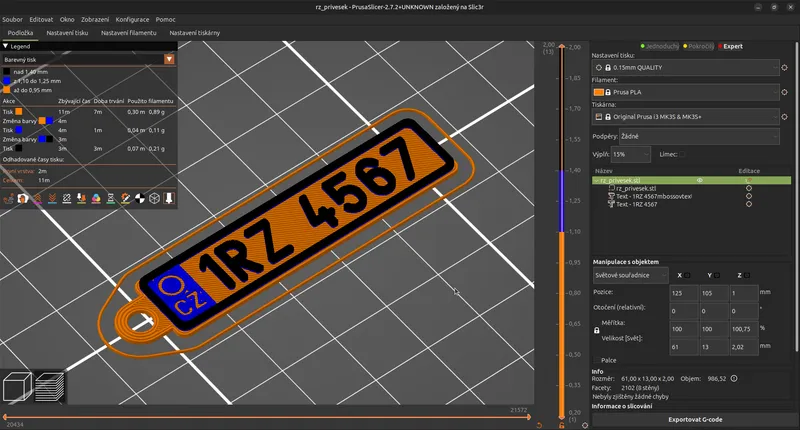Viewport: 800px width, 430px height.
Task: Select Pokročilý advanced mode
Action: coord(698,46)
